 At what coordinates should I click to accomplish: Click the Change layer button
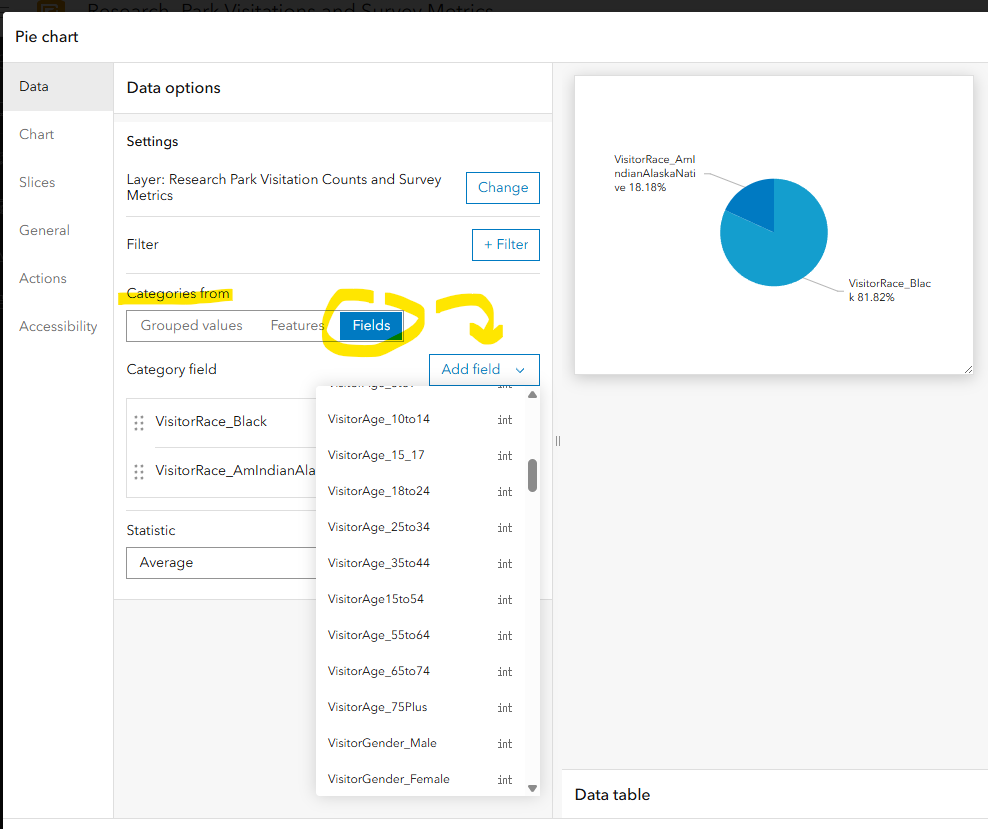click(x=502, y=188)
